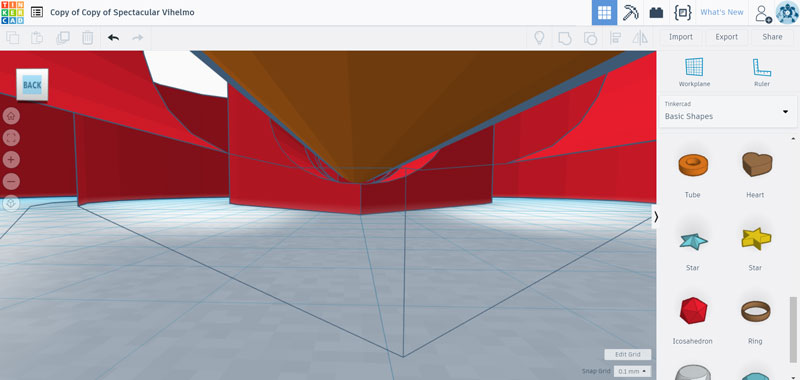Redo the last undone action
800x380 pixels.
click(137, 37)
